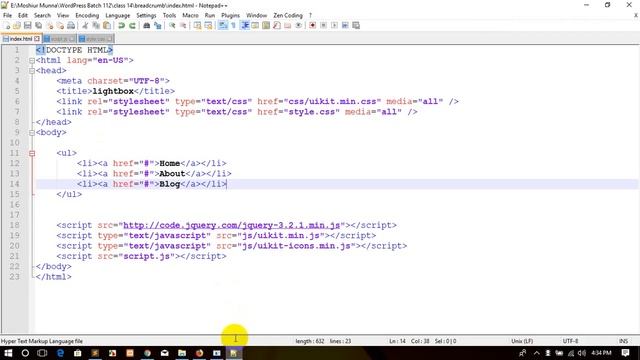Open the Search menu

tap(42, 15)
